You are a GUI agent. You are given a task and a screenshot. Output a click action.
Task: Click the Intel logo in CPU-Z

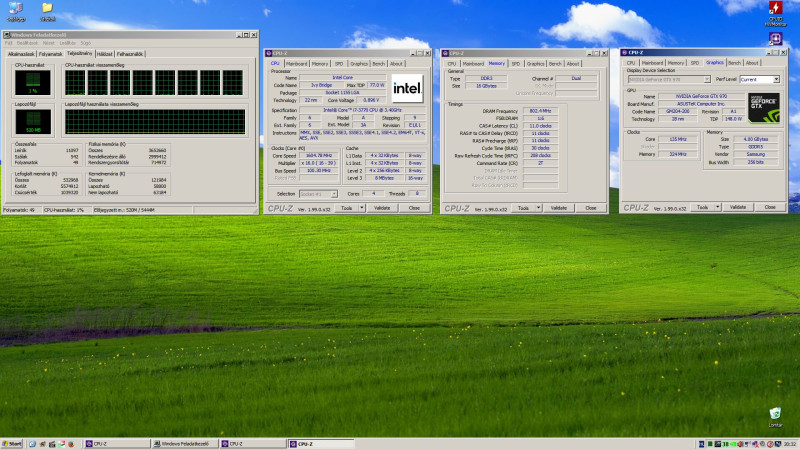click(407, 88)
